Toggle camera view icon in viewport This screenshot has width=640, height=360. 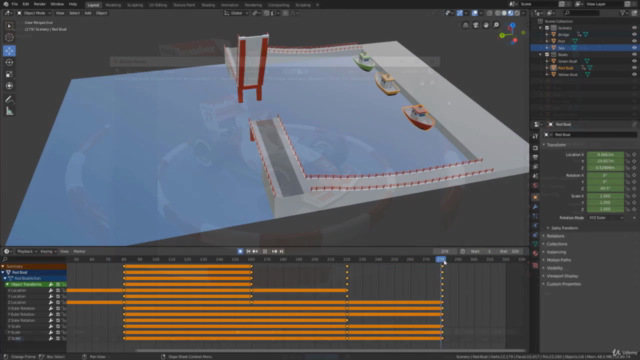[476, 25]
